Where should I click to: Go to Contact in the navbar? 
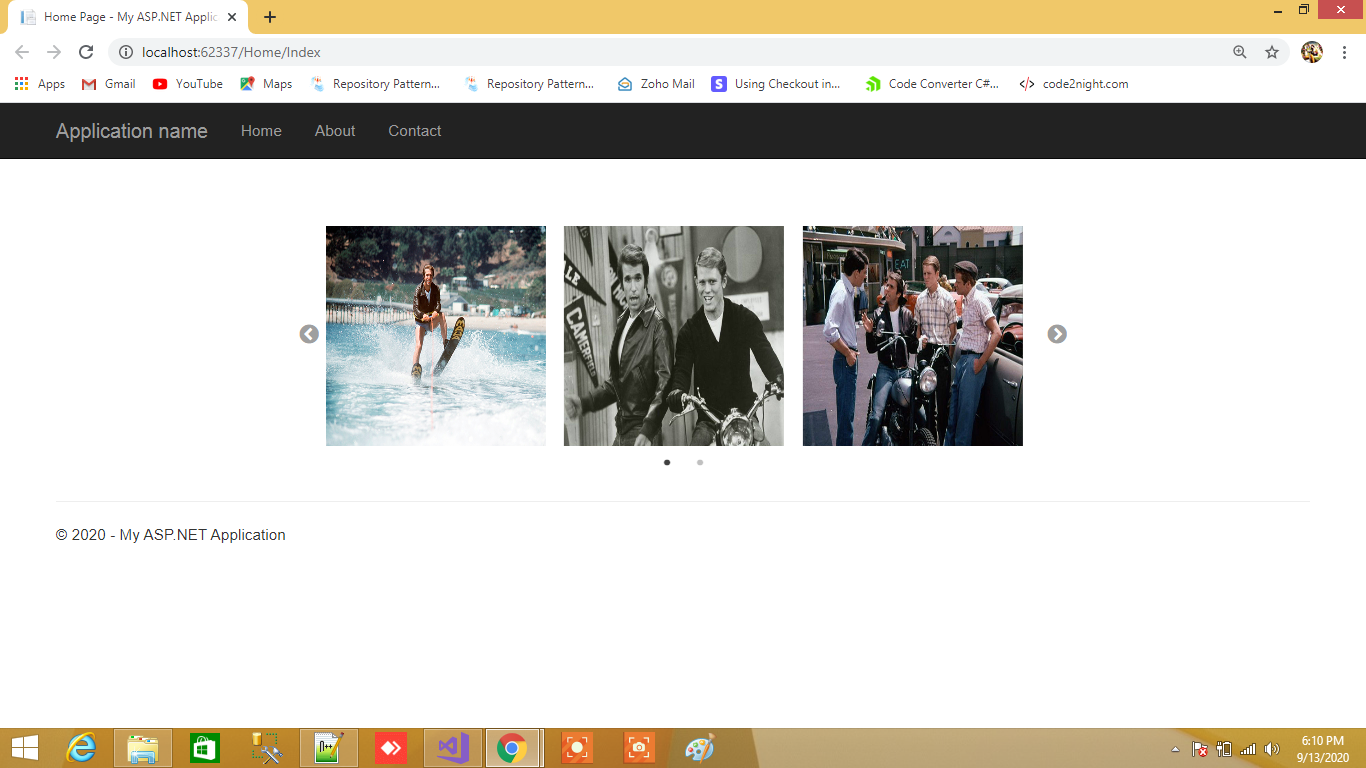[415, 131]
